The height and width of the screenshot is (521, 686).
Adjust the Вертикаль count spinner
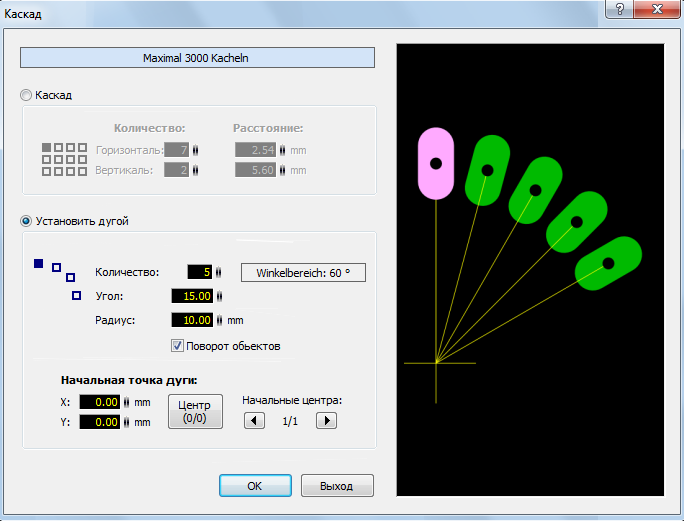tap(195, 170)
